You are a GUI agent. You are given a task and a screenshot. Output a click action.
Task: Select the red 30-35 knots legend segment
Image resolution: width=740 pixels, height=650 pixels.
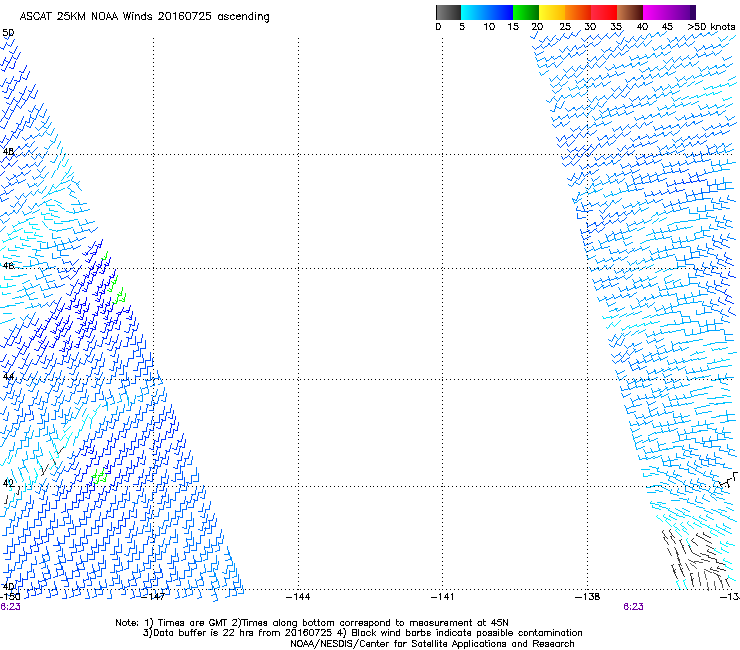coord(604,12)
